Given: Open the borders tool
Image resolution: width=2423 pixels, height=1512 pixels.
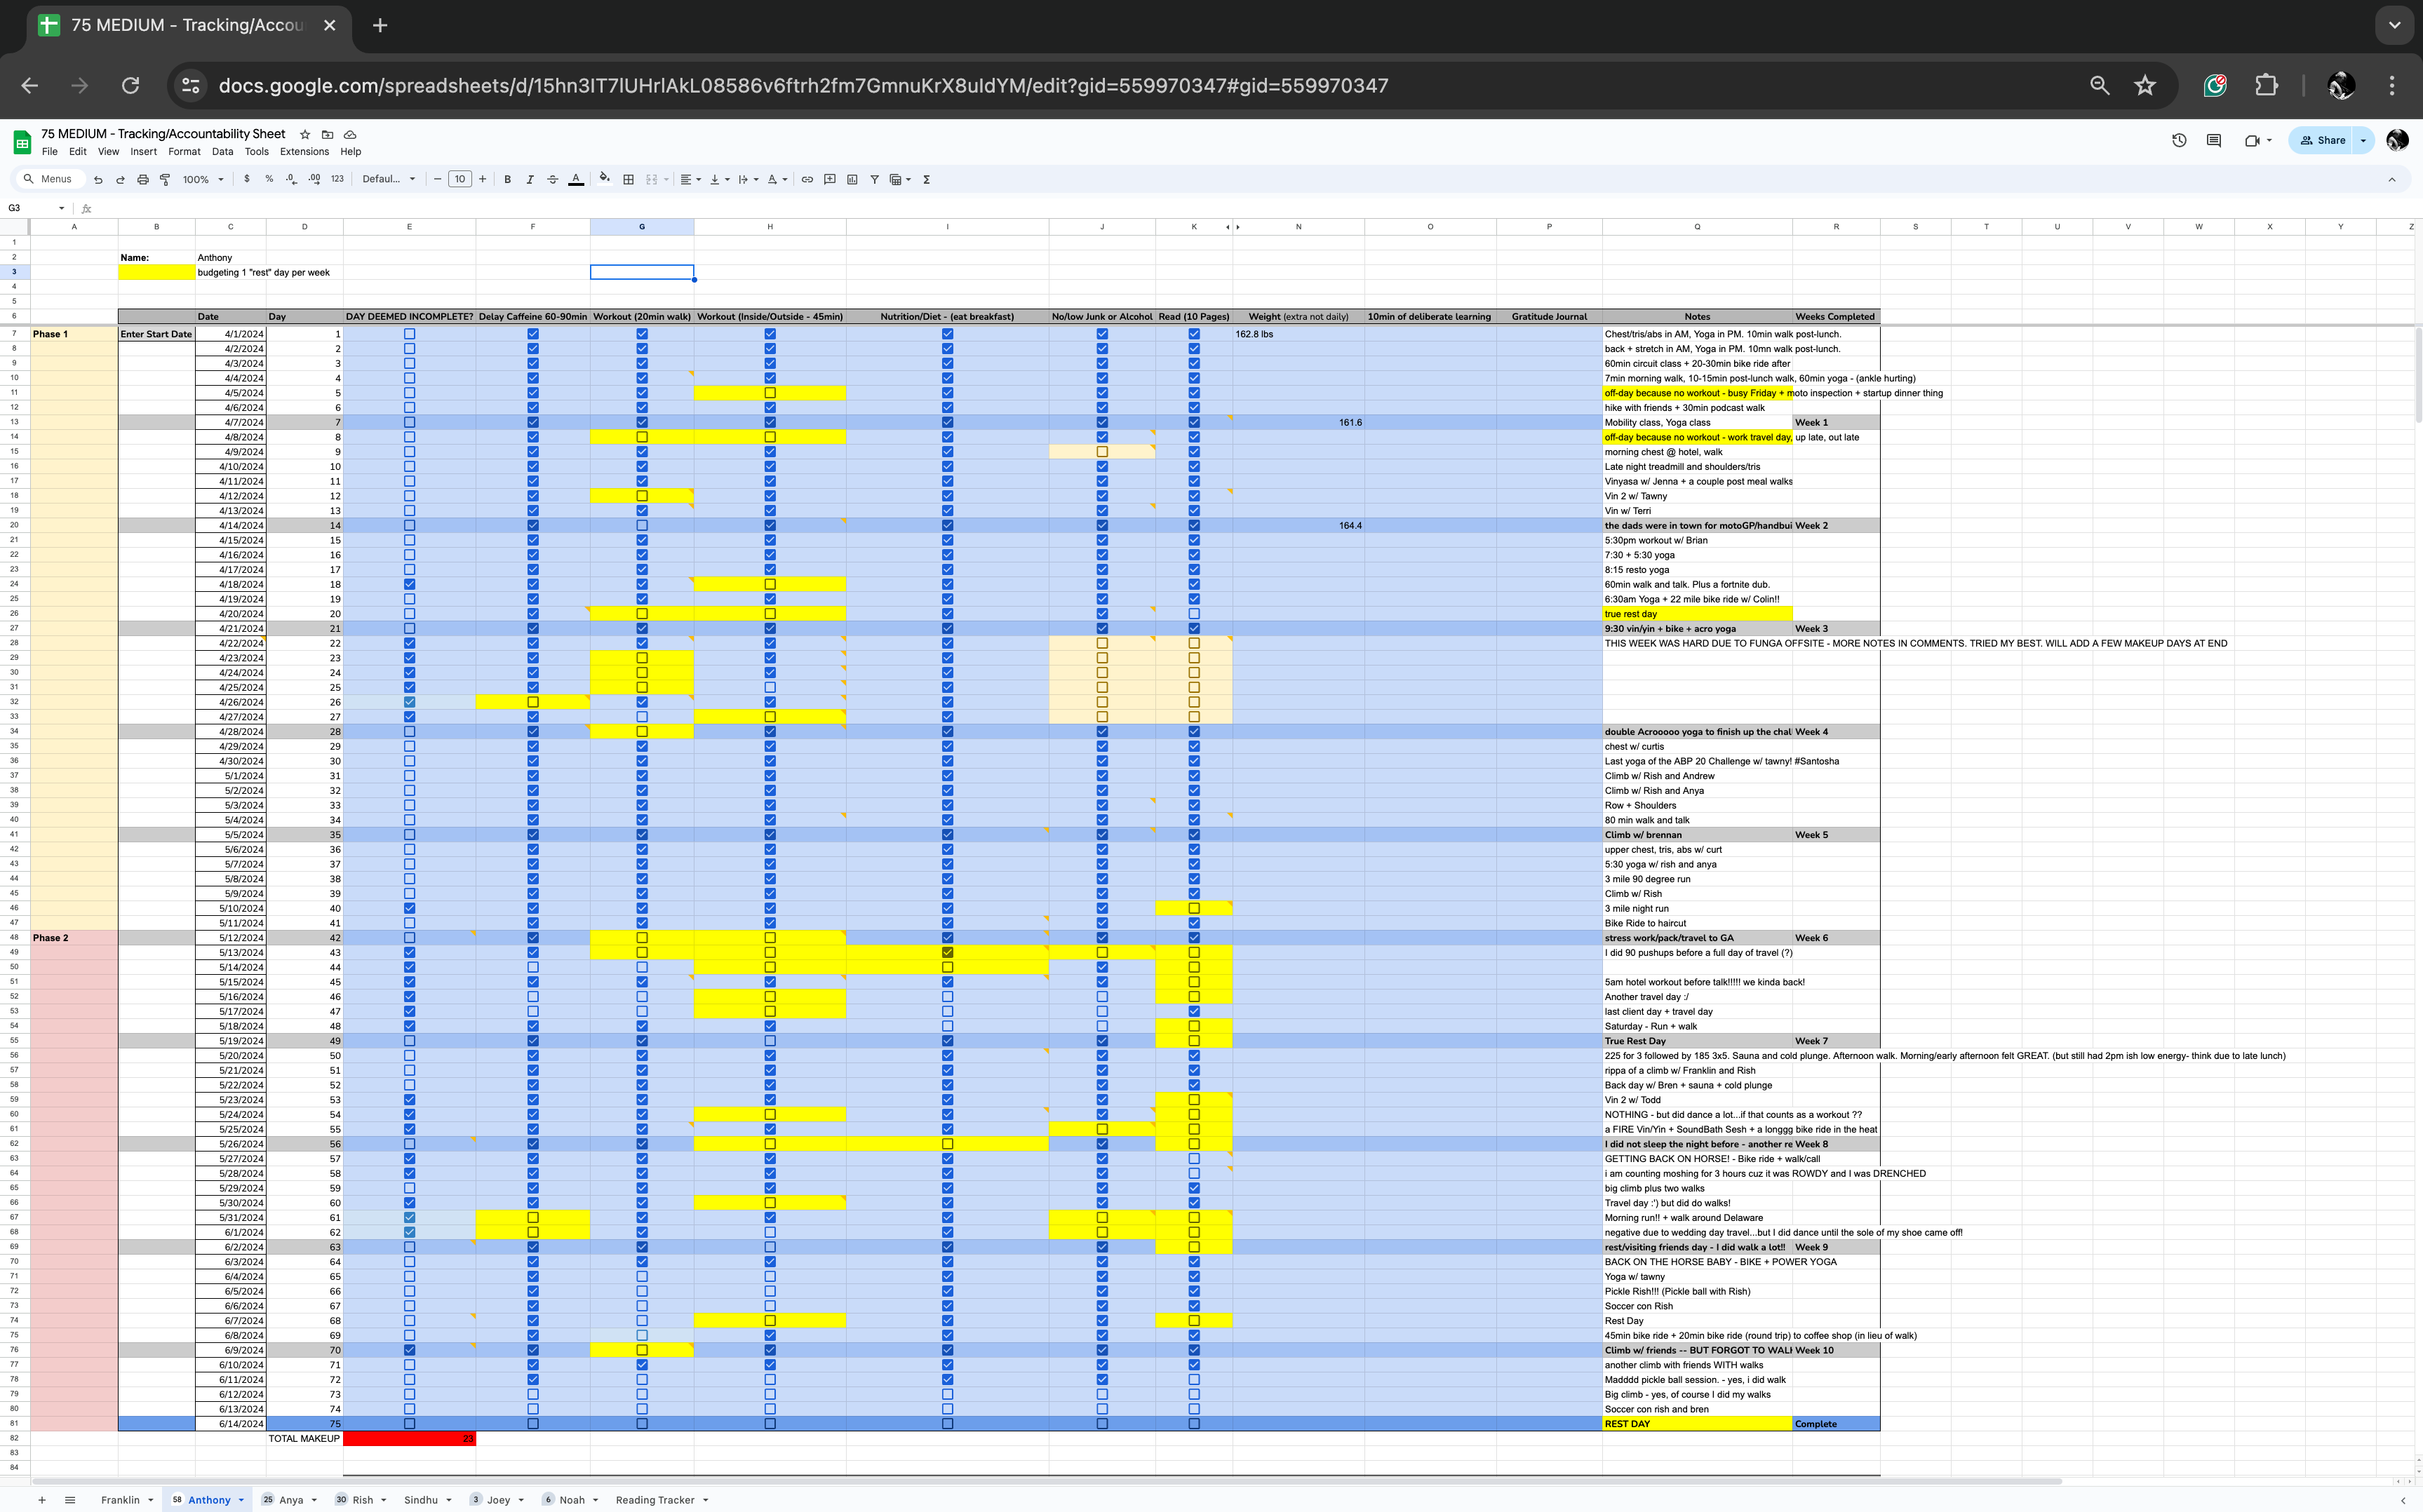Looking at the screenshot, I should click(628, 180).
